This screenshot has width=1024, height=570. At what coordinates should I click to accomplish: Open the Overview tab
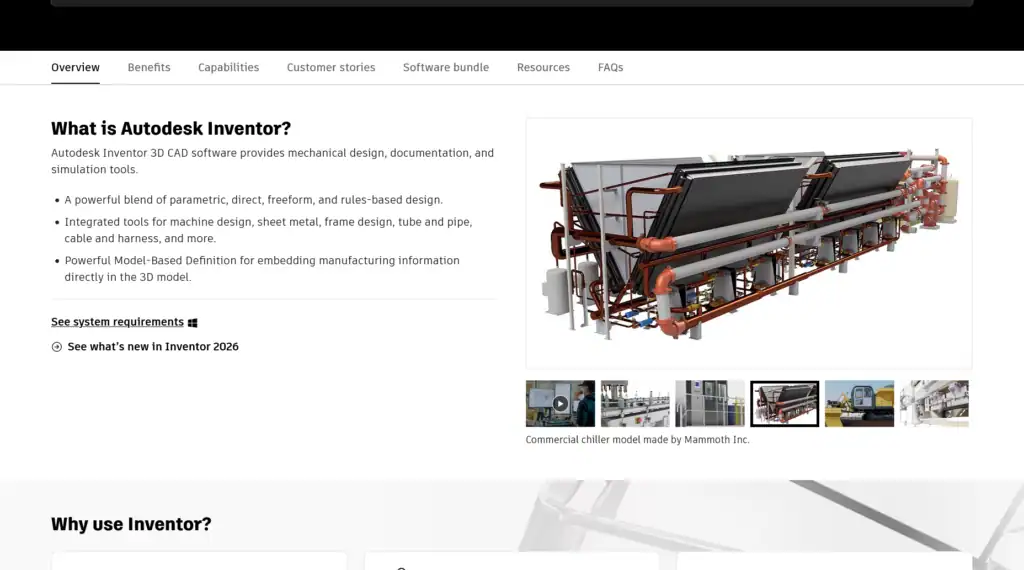75,67
